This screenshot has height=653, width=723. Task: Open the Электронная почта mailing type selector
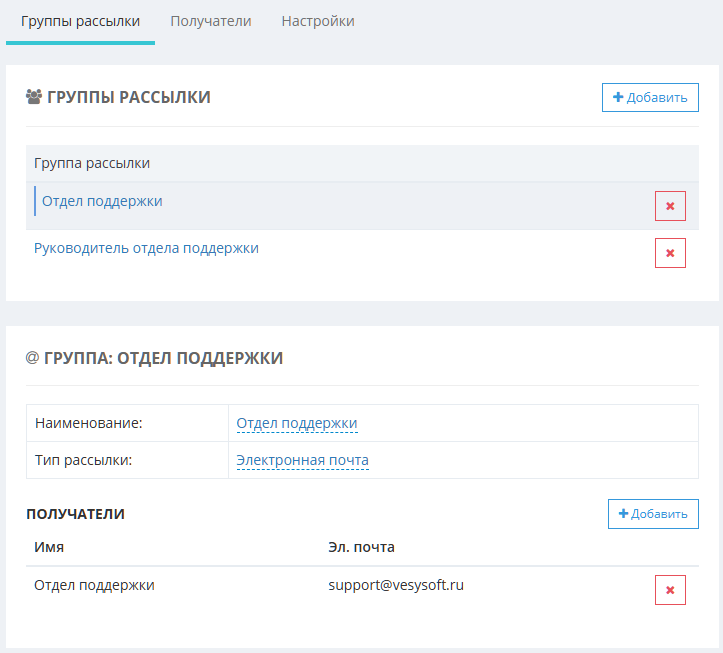point(302,461)
